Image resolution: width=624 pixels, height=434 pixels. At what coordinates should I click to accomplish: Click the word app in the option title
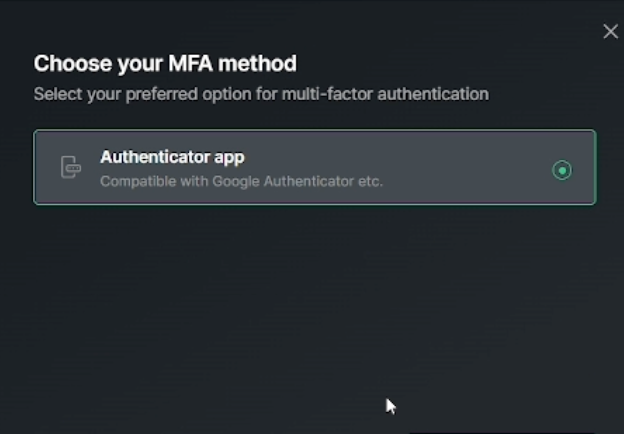point(229,158)
